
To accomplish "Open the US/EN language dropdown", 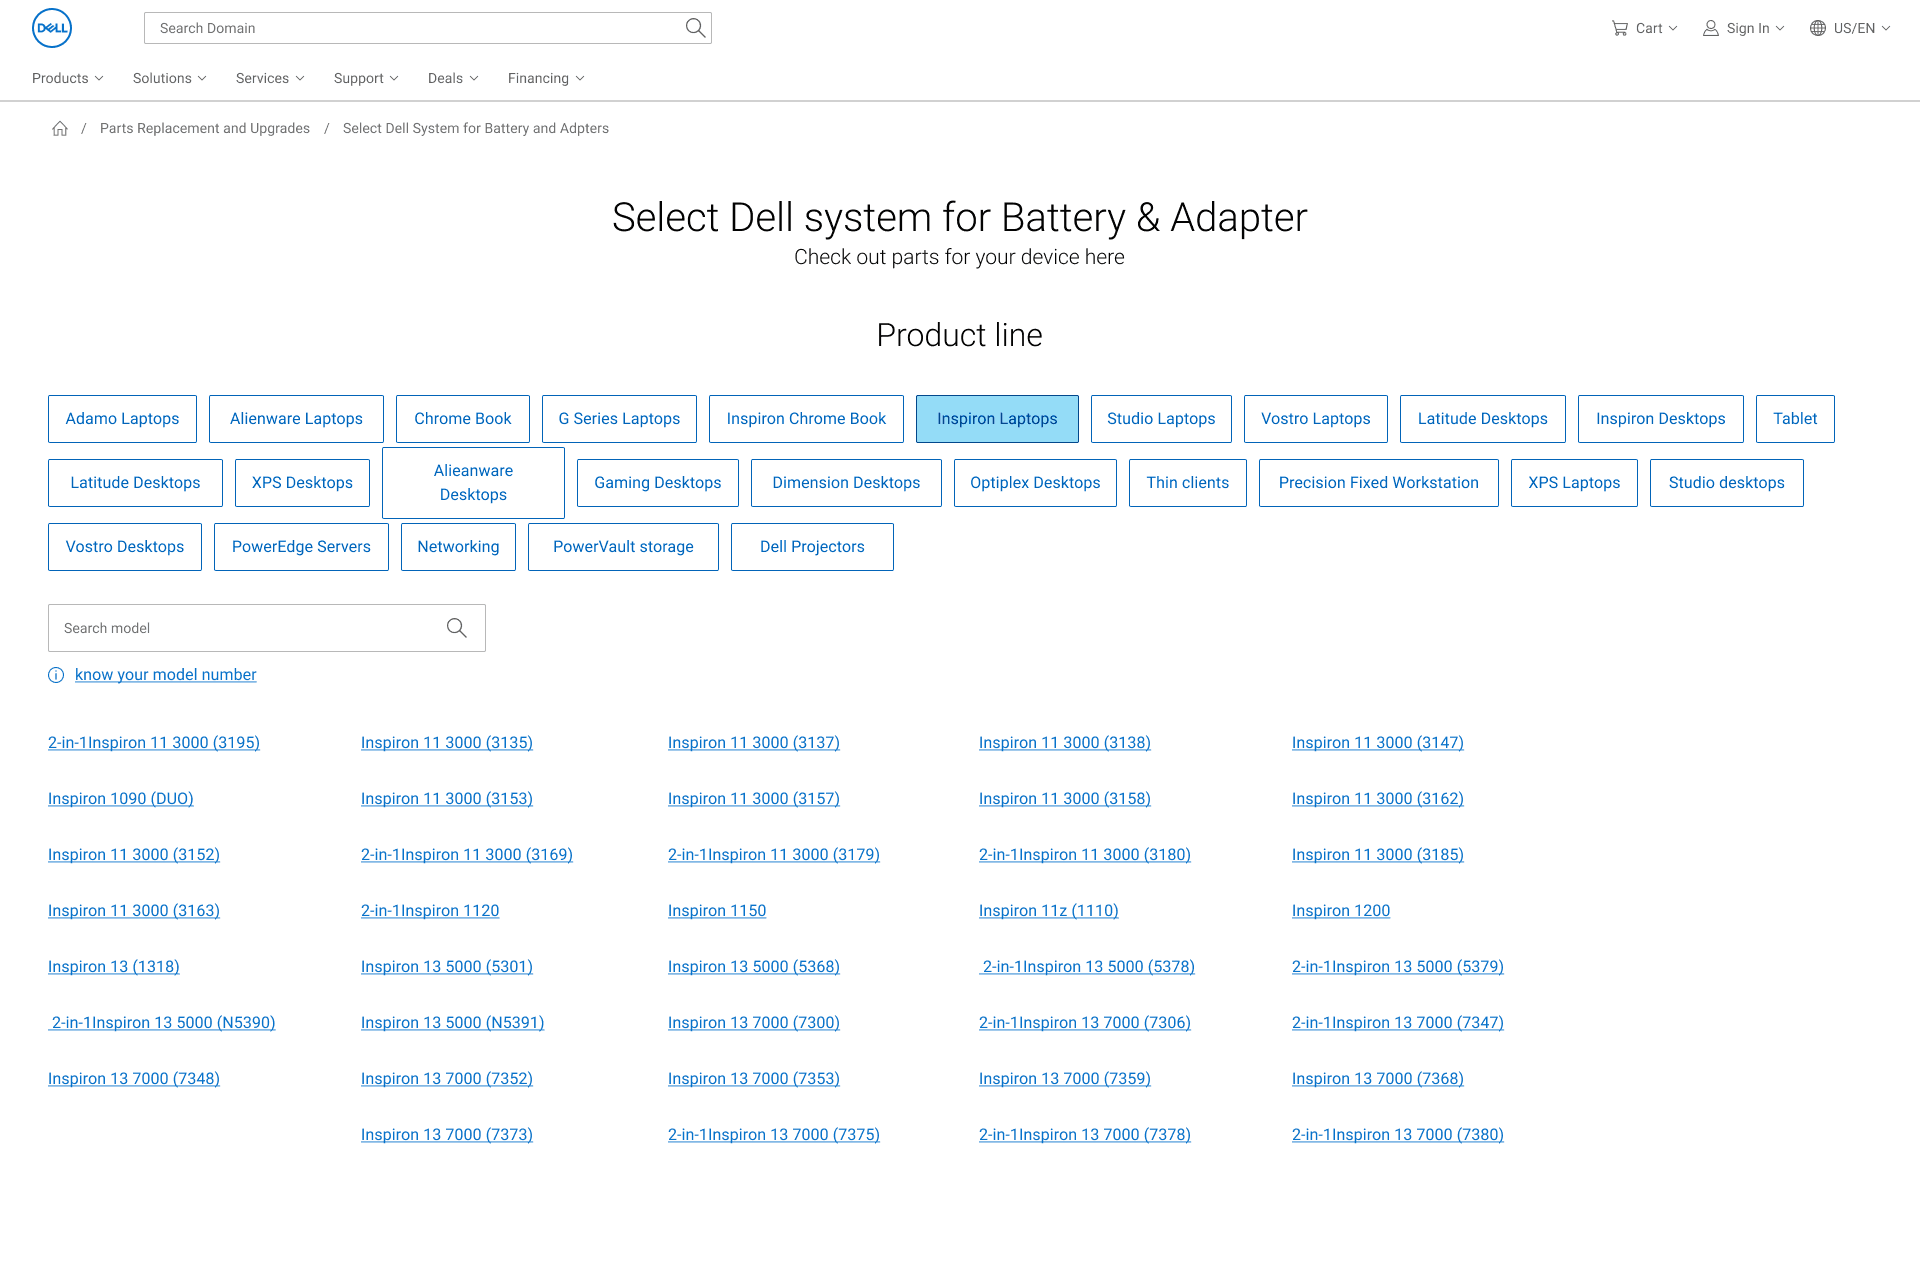I will 1850,28.
